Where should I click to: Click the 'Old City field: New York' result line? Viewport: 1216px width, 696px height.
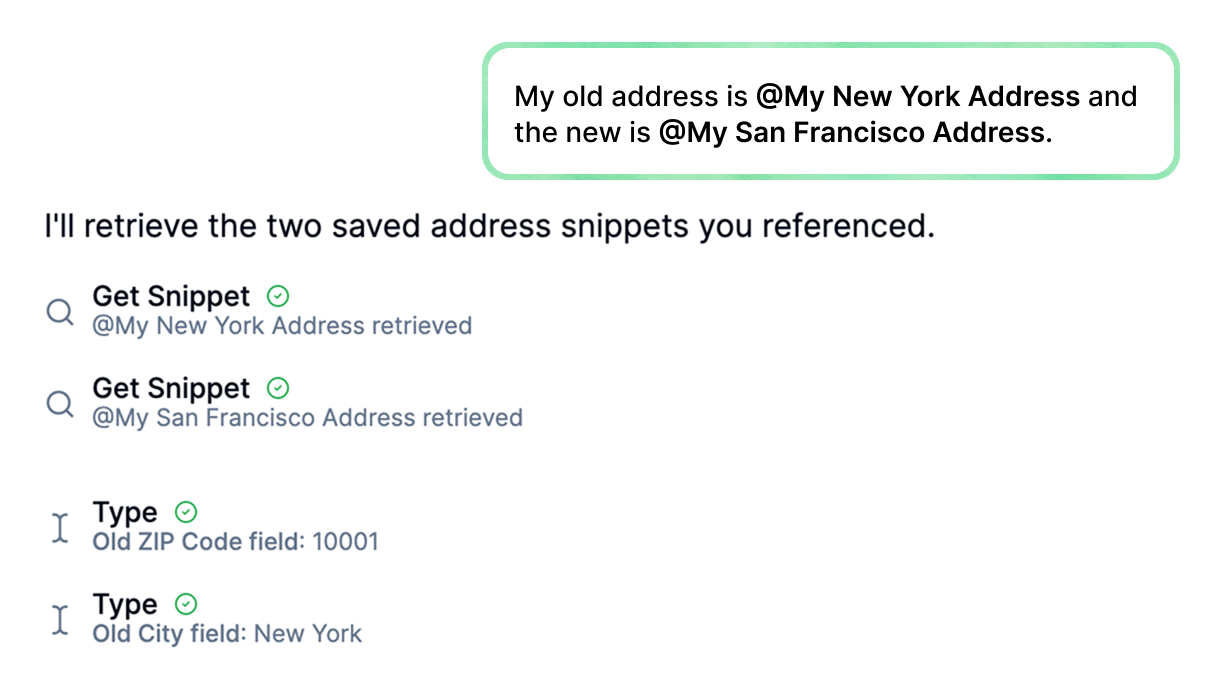pyautogui.click(x=227, y=633)
